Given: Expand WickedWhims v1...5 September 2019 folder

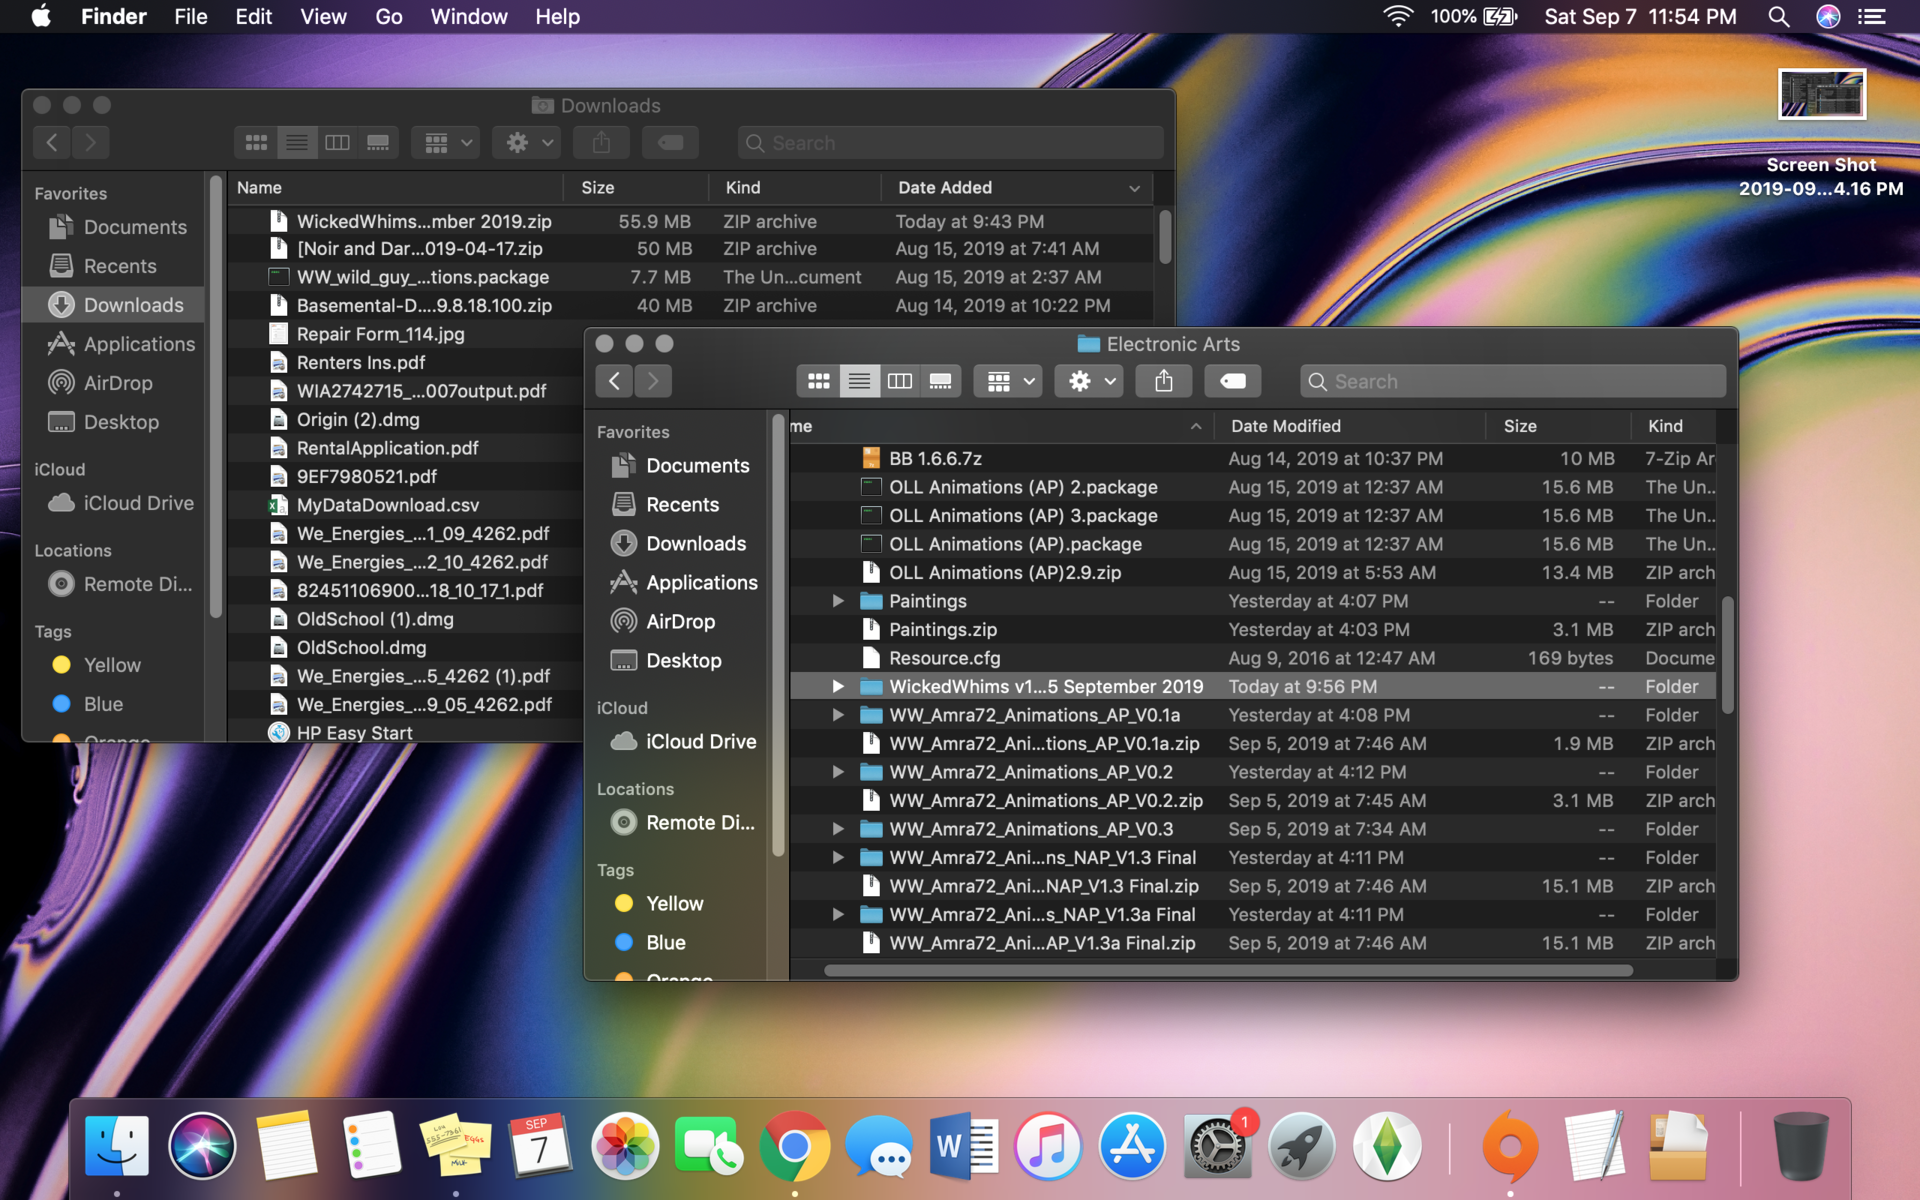Looking at the screenshot, I should point(838,686).
